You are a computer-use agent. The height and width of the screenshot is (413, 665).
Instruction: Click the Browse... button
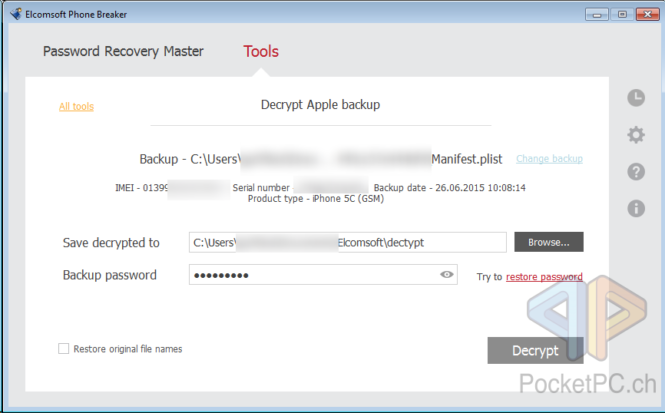(x=549, y=242)
